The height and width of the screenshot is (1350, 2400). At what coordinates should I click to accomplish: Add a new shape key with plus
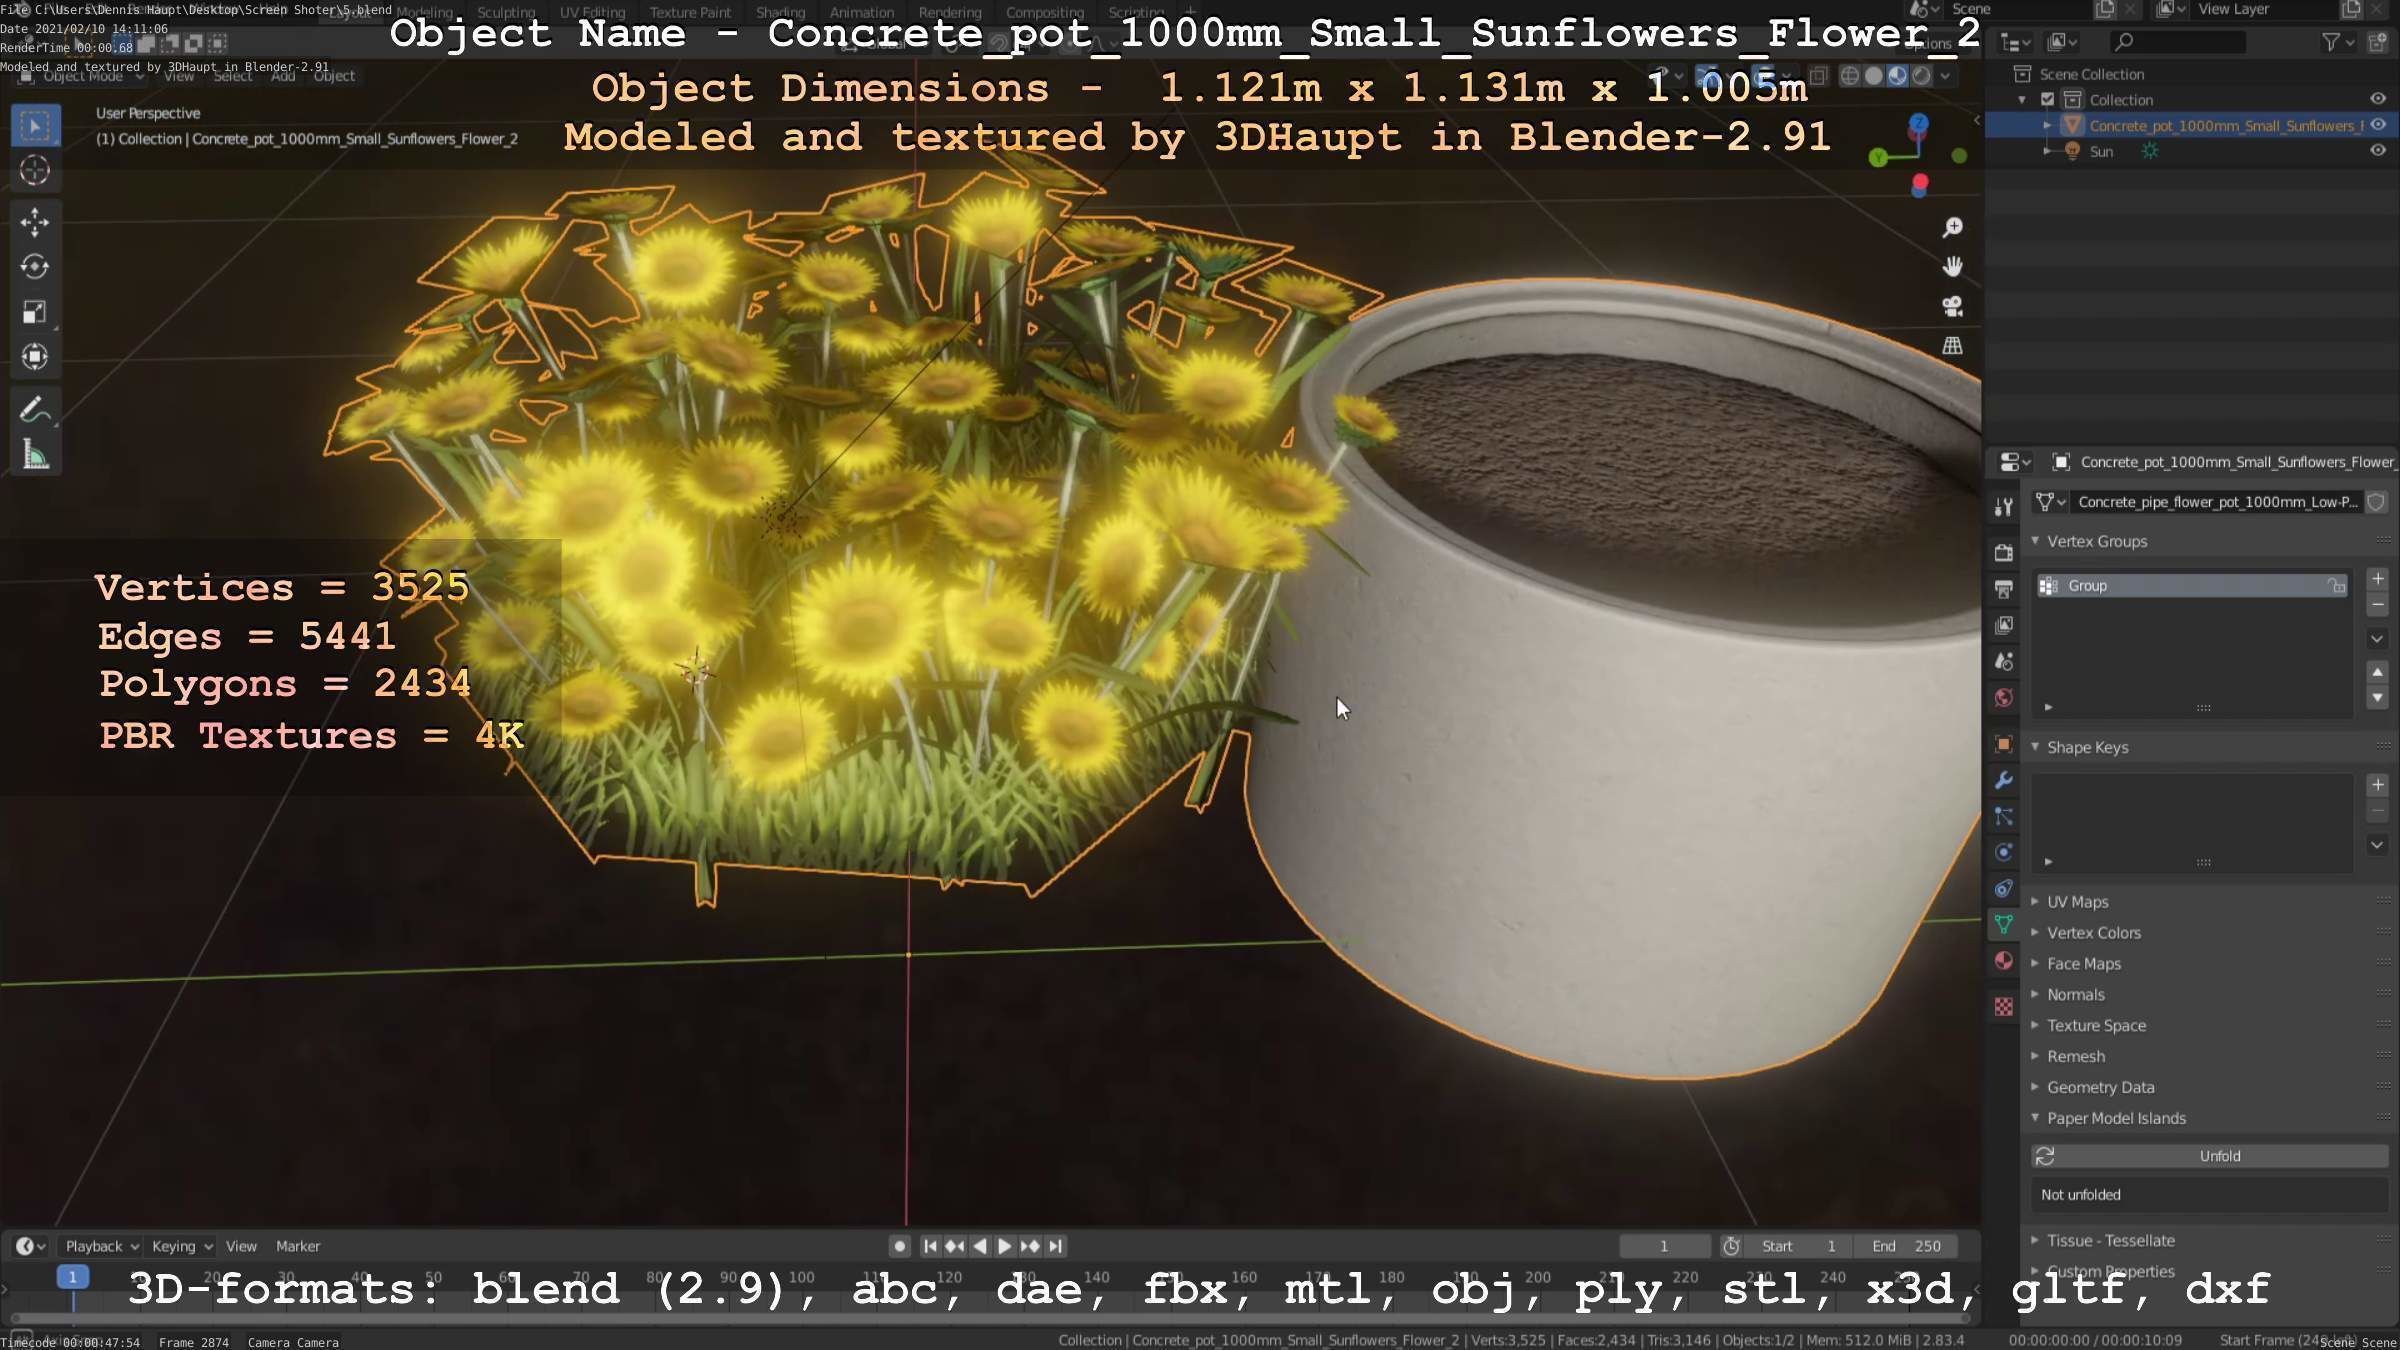[x=2378, y=785]
